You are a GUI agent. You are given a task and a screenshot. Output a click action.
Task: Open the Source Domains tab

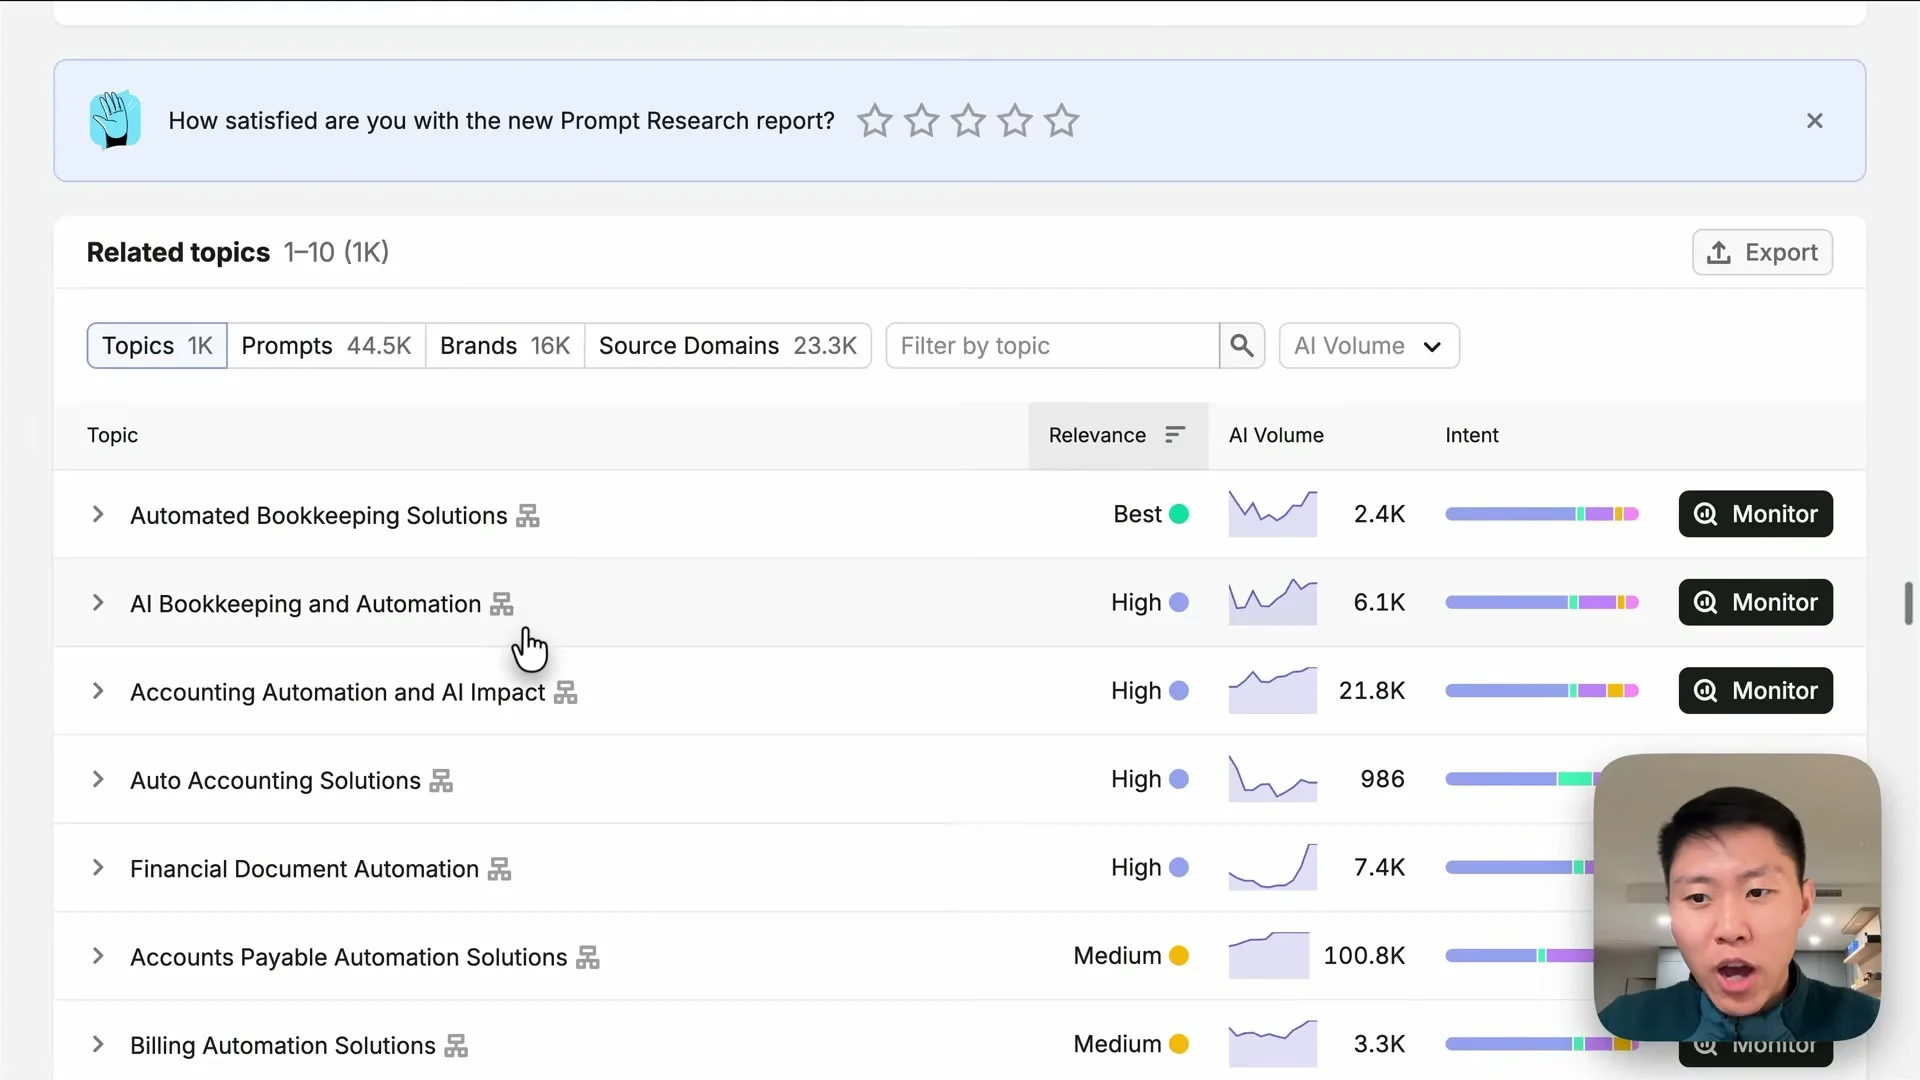point(728,346)
